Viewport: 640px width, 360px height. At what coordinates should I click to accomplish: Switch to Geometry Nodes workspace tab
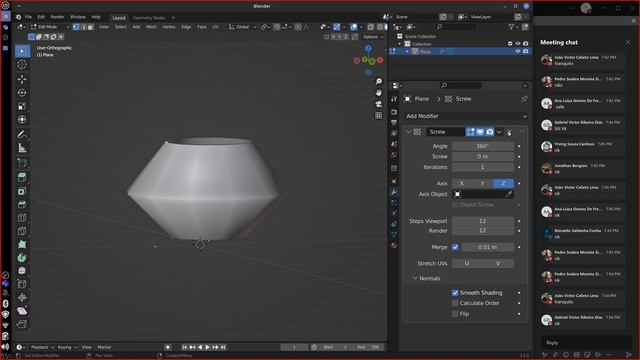pos(149,18)
